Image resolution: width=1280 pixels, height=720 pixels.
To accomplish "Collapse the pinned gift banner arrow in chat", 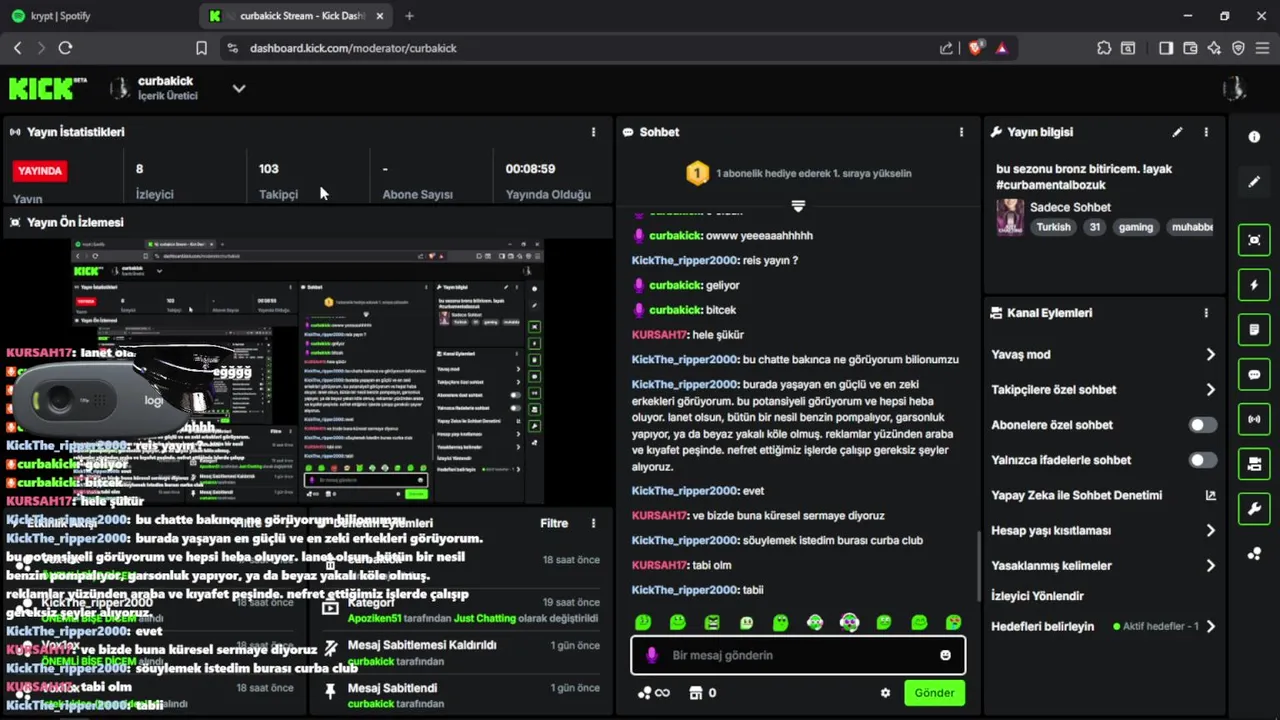I will click(798, 206).
